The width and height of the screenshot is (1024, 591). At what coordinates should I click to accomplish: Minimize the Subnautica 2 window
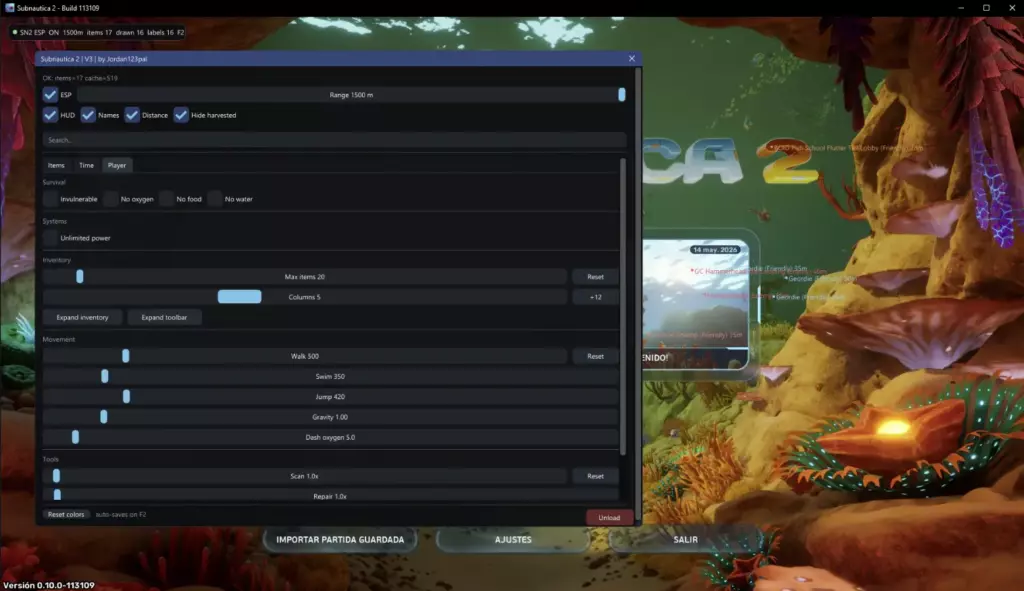pos(961,8)
